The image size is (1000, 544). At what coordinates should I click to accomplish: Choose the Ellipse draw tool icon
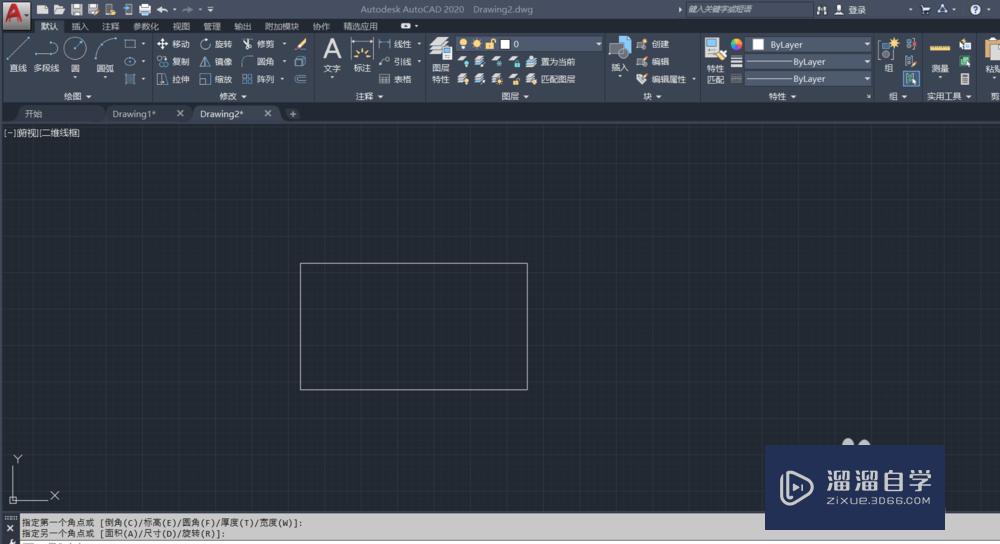point(130,61)
